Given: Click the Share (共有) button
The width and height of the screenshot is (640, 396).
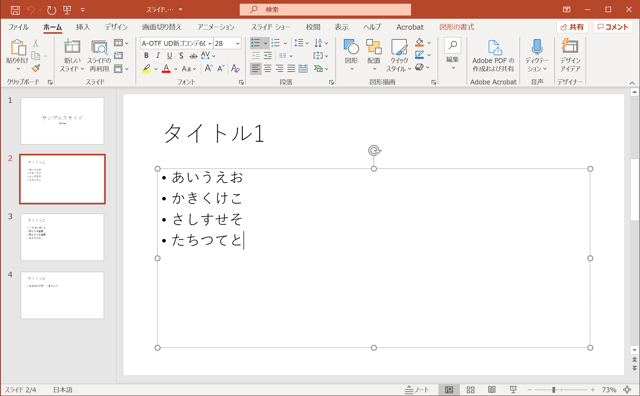Looking at the screenshot, I should [x=572, y=27].
